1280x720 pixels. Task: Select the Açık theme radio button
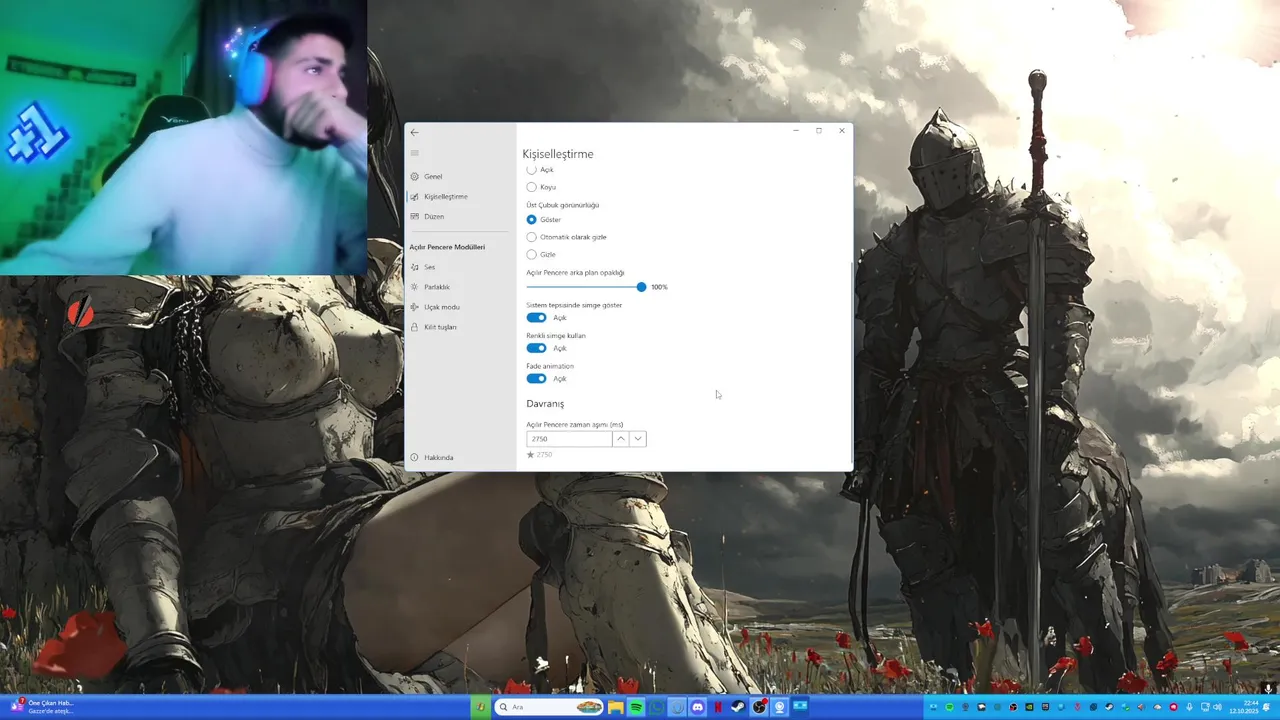pos(531,170)
